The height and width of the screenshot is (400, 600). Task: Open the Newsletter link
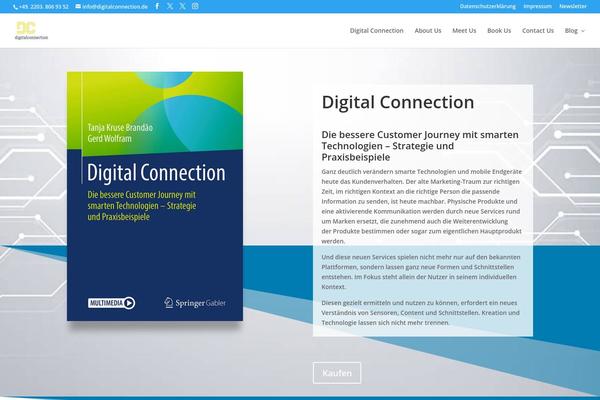pyautogui.click(x=573, y=6)
